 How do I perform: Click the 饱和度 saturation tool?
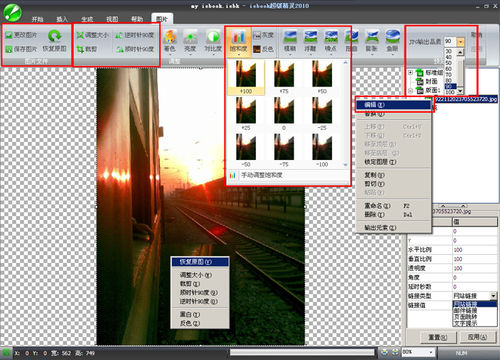[239, 41]
